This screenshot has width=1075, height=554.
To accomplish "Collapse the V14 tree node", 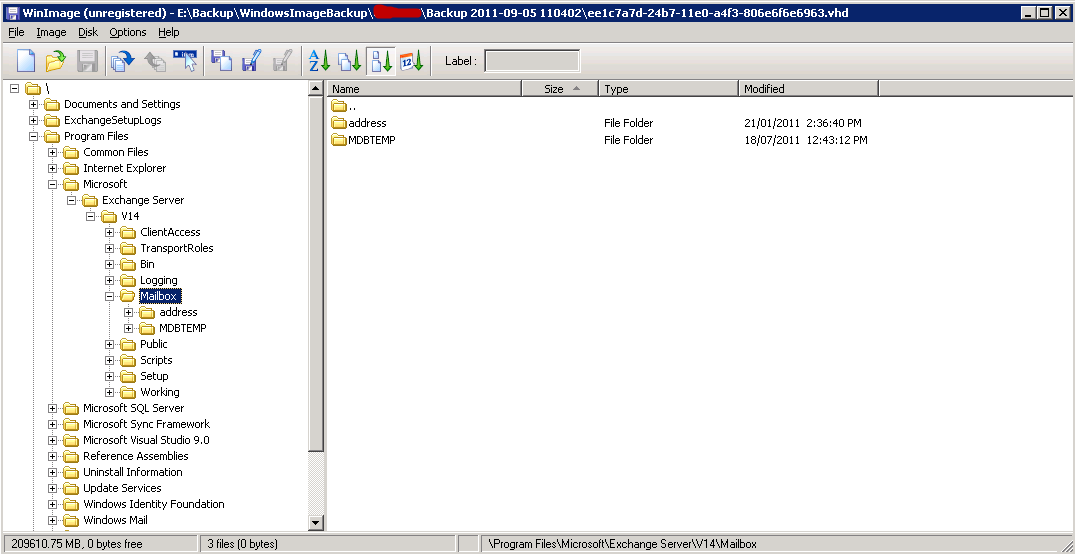I will click(x=90, y=216).
